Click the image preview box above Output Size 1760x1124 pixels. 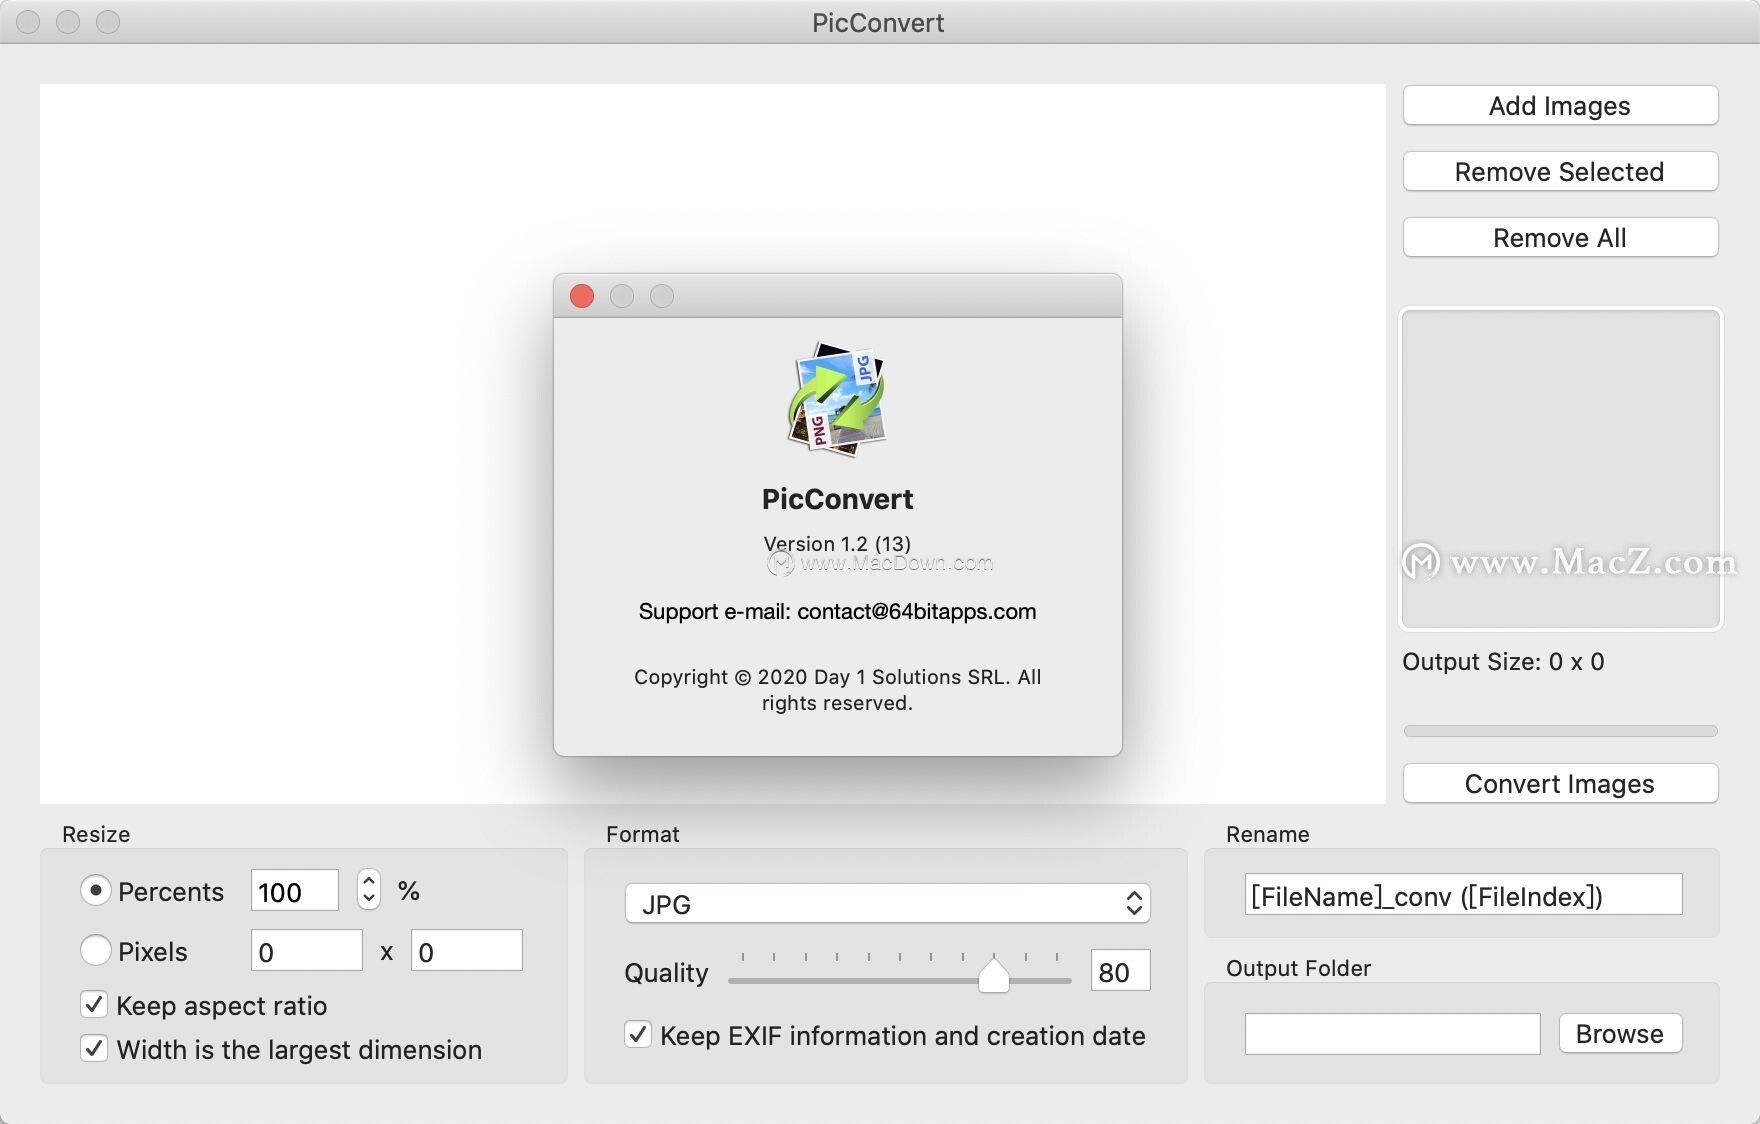pyautogui.click(x=1561, y=469)
